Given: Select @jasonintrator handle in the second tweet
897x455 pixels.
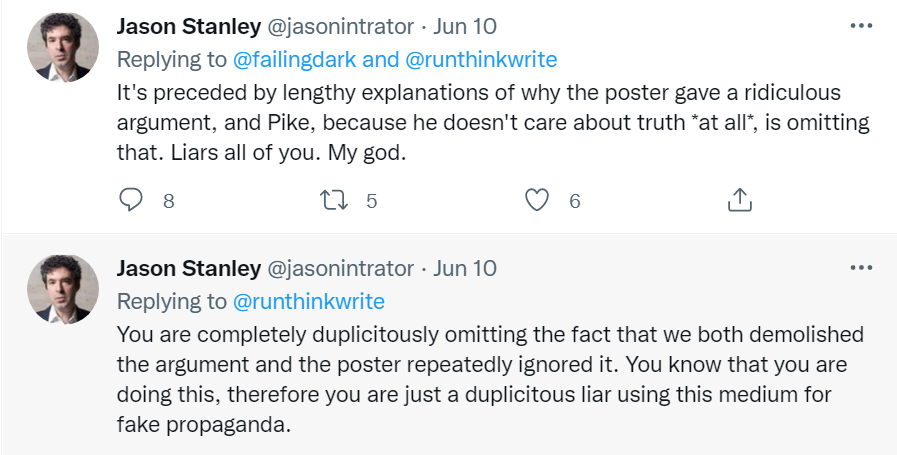Looking at the screenshot, I should tap(338, 268).
